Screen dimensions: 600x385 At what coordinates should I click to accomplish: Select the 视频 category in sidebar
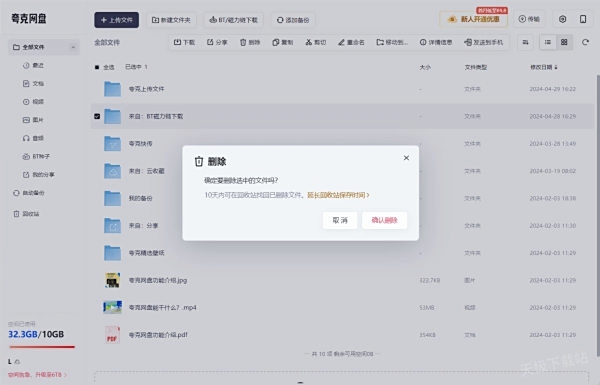[x=33, y=102]
